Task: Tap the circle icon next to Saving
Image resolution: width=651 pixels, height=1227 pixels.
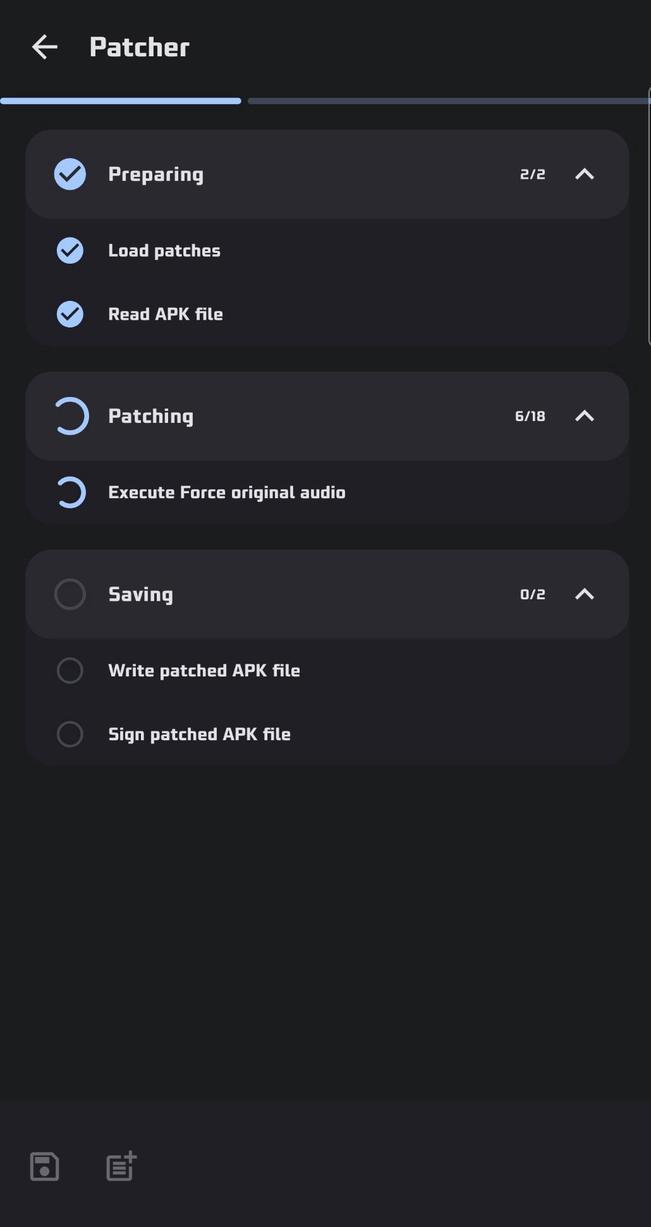Action: pyautogui.click(x=70, y=594)
